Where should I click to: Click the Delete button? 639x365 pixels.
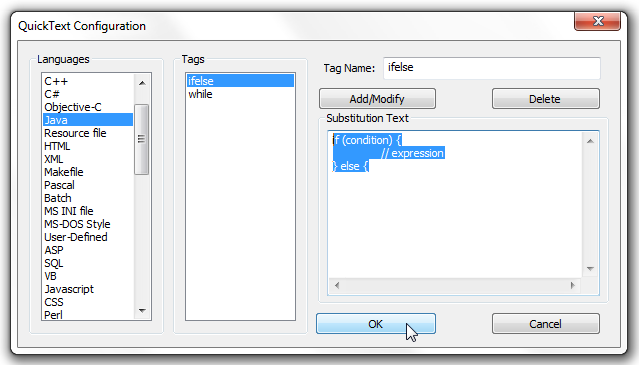(546, 99)
